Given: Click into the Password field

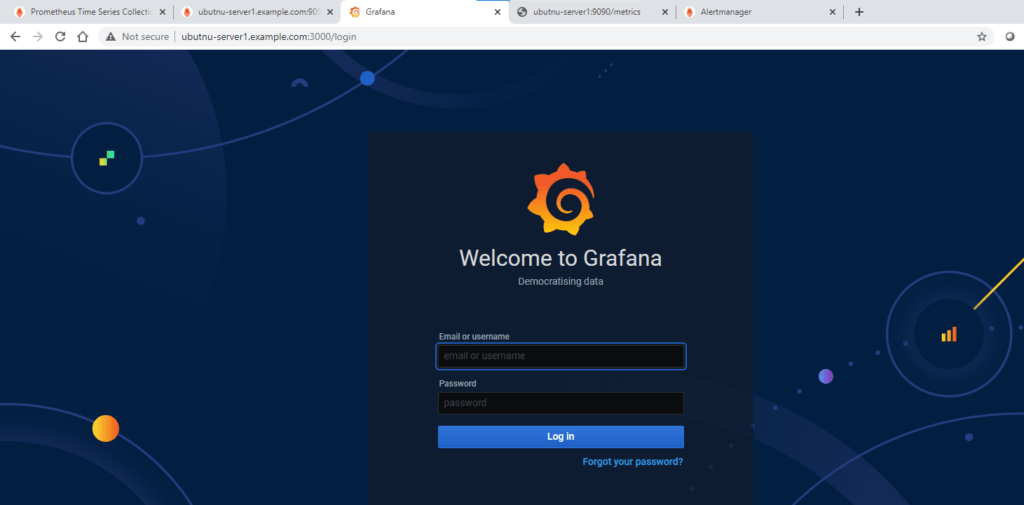Looking at the screenshot, I should coord(561,403).
